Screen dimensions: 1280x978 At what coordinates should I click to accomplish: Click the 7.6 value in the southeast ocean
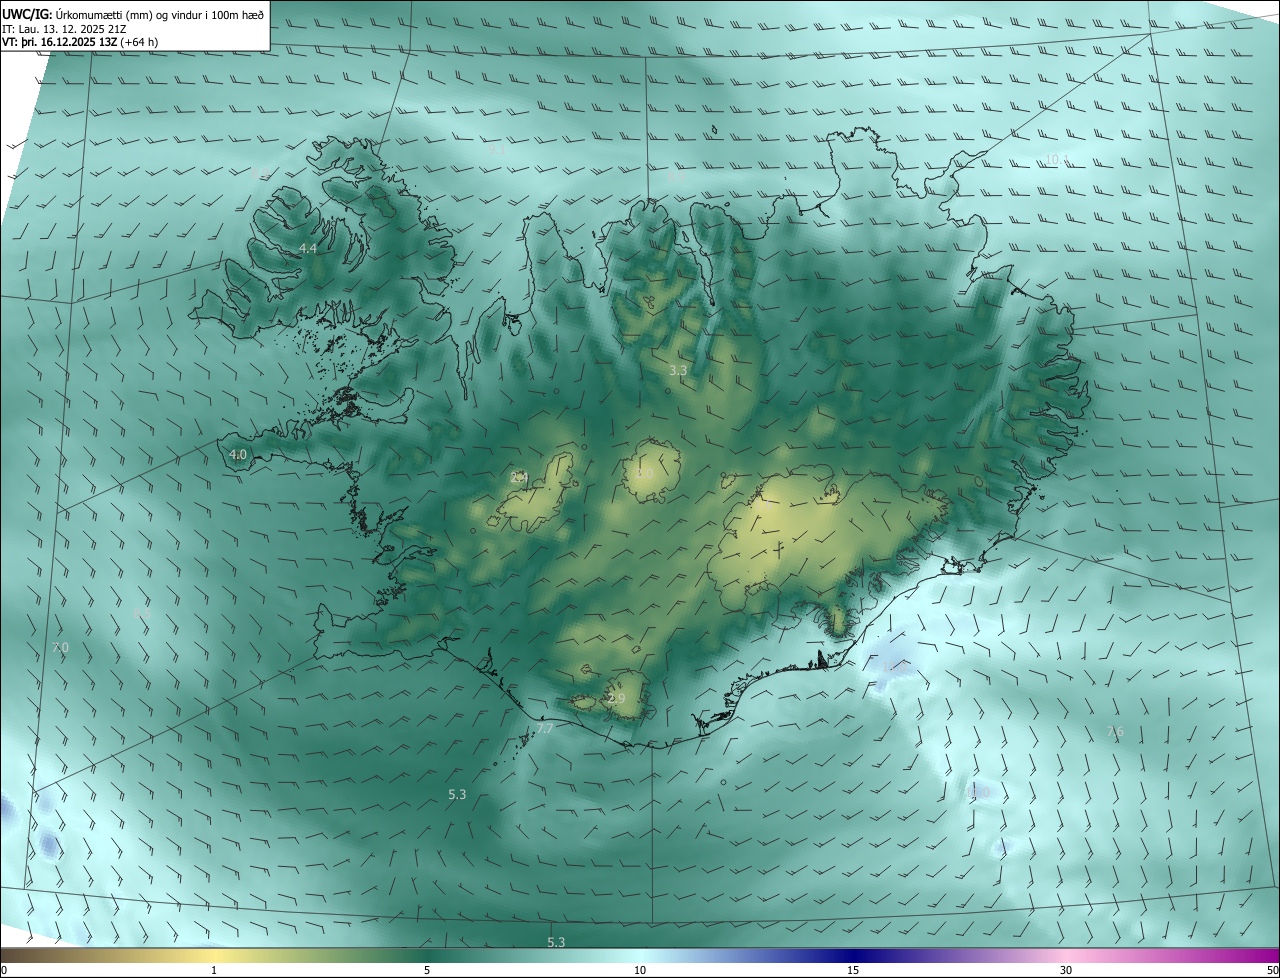click(x=1115, y=731)
